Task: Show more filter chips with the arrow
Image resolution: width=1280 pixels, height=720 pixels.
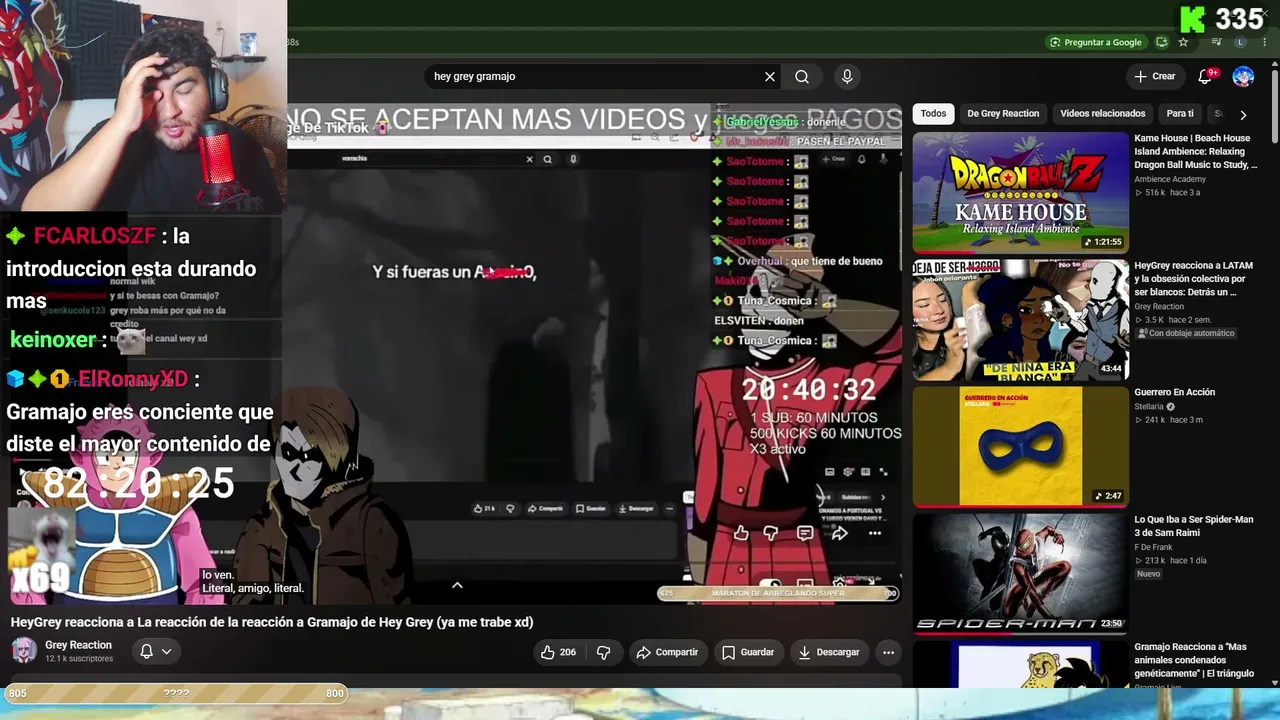Action: [1243, 114]
